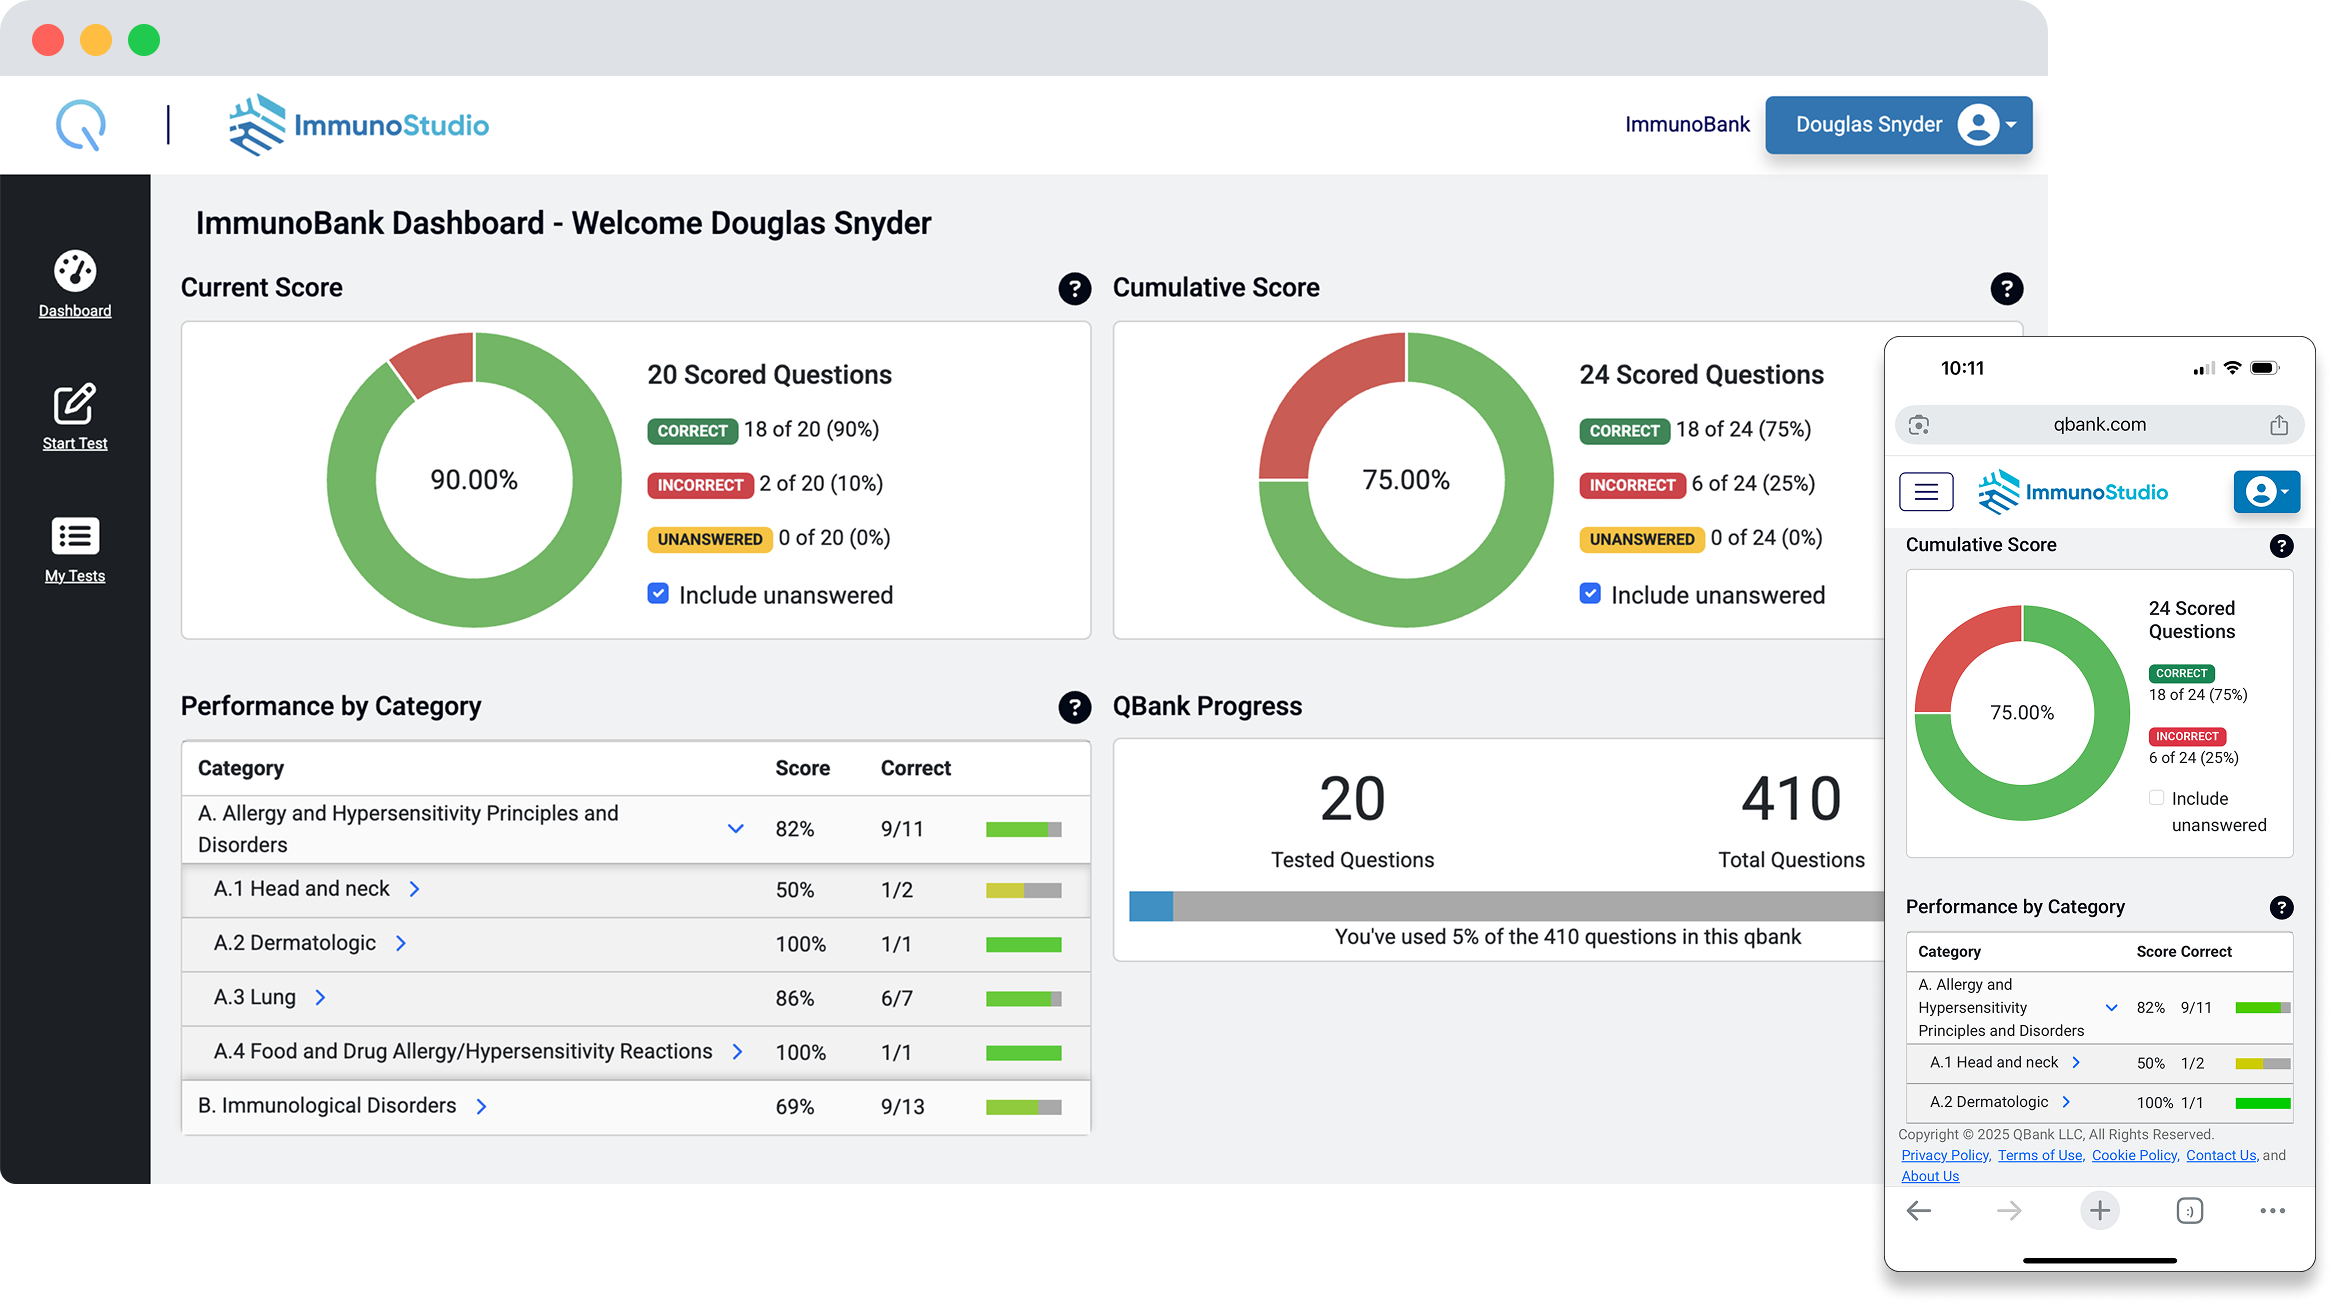The width and height of the screenshot is (2332, 1304).
Task: Open desktop Cumulative Score help icon
Action: [x=2007, y=289]
